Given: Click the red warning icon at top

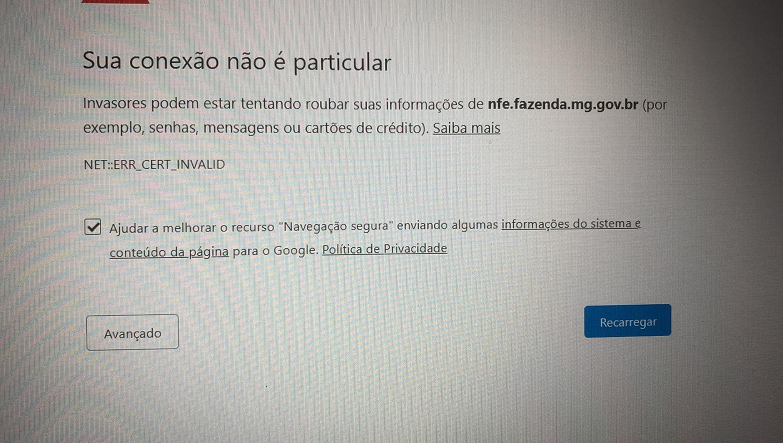Looking at the screenshot, I should coord(115,1).
